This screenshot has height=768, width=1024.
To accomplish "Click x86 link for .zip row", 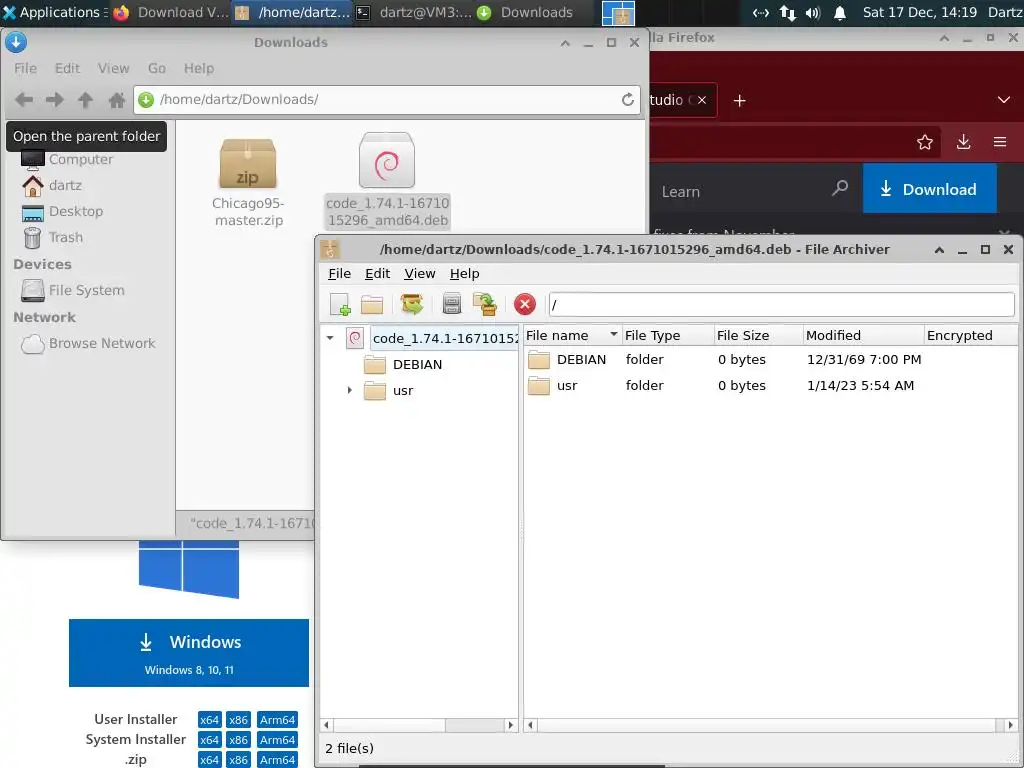I will (x=238, y=760).
